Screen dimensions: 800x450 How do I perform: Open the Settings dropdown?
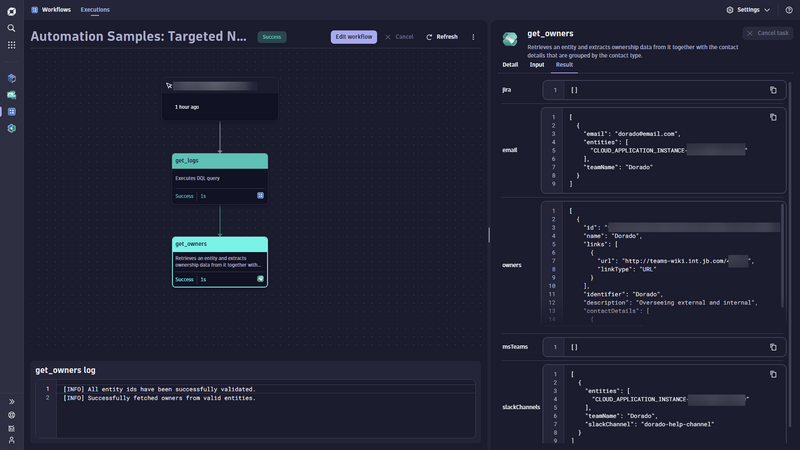pos(748,10)
